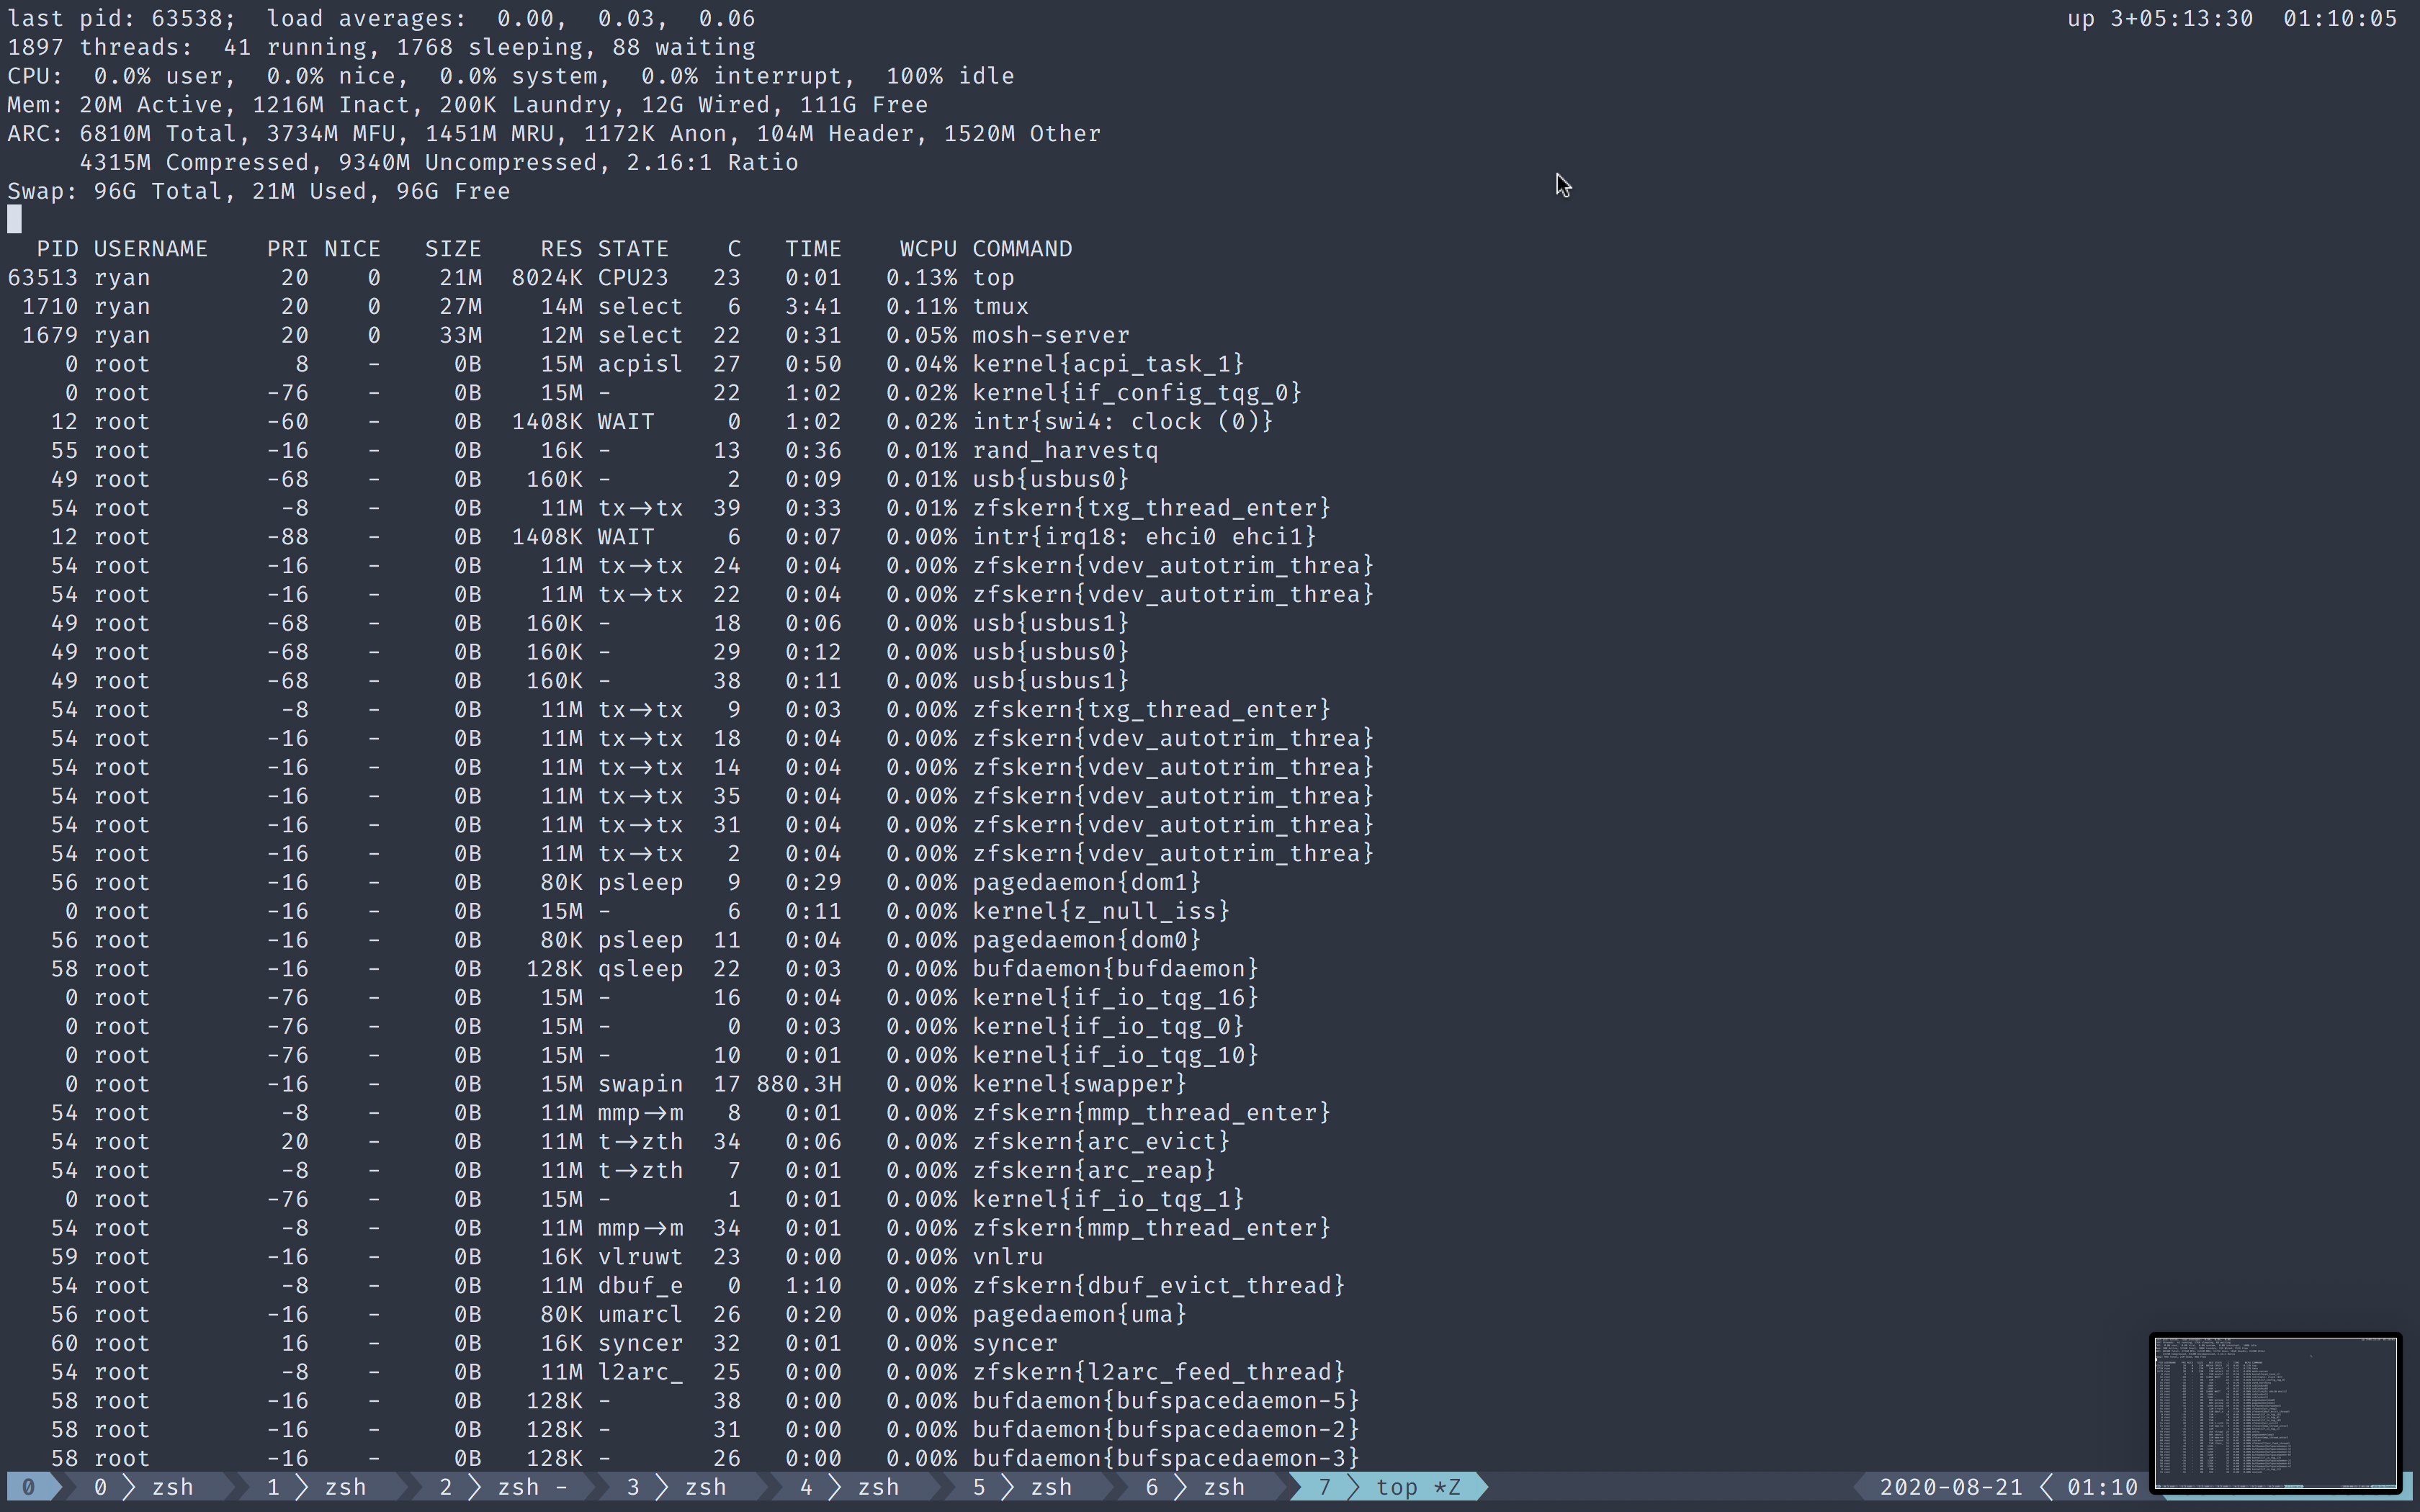Click intr{swi4: clock (0)} command
This screenshot has width=2420, height=1512.
click(1123, 422)
